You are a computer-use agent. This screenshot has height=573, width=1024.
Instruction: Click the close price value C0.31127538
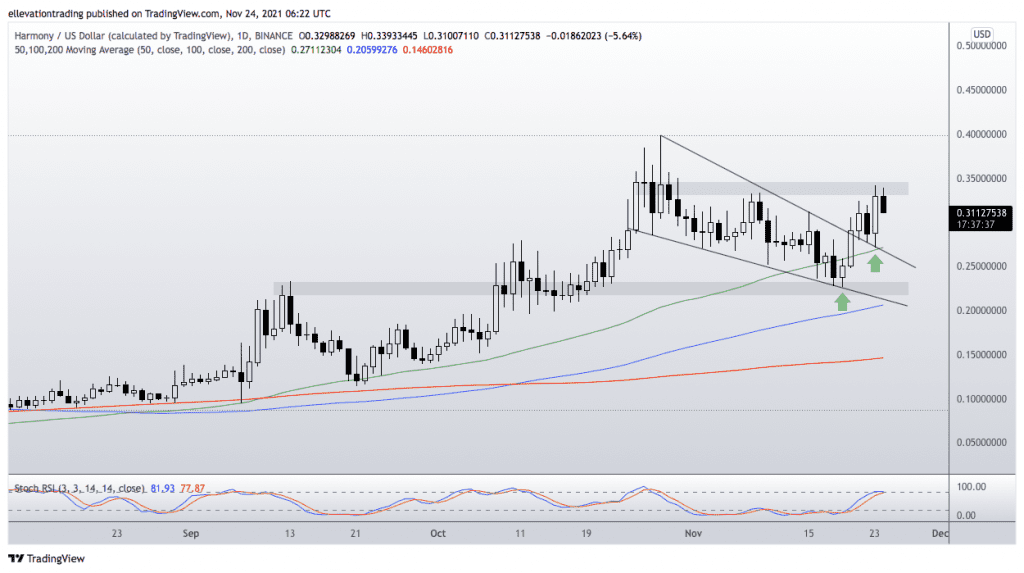pos(512,36)
